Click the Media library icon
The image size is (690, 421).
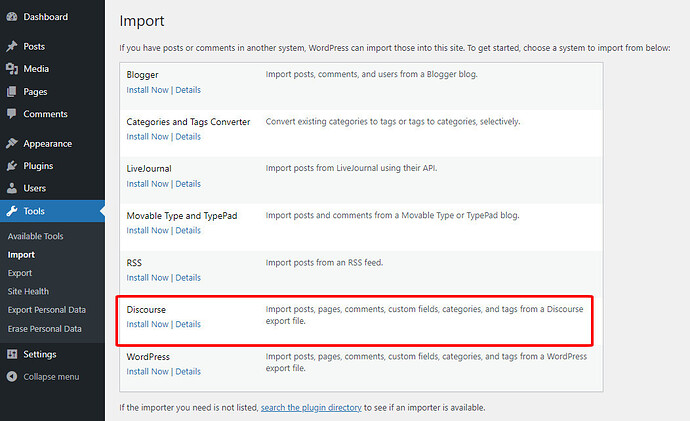pos(12,69)
